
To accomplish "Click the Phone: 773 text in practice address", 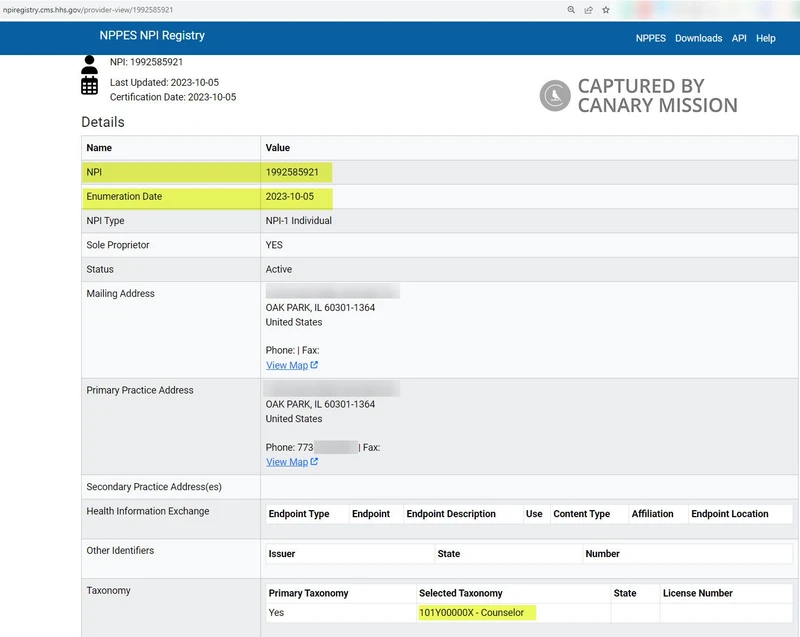I will pos(289,447).
